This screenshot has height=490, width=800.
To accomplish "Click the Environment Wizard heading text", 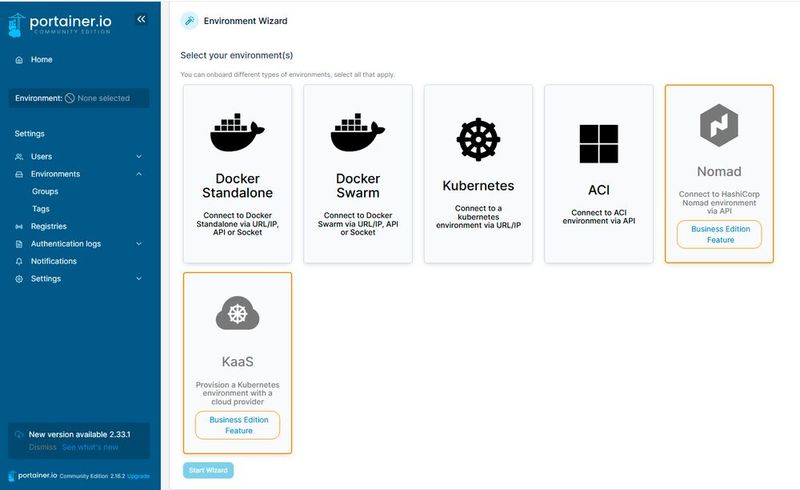I will click(245, 21).
